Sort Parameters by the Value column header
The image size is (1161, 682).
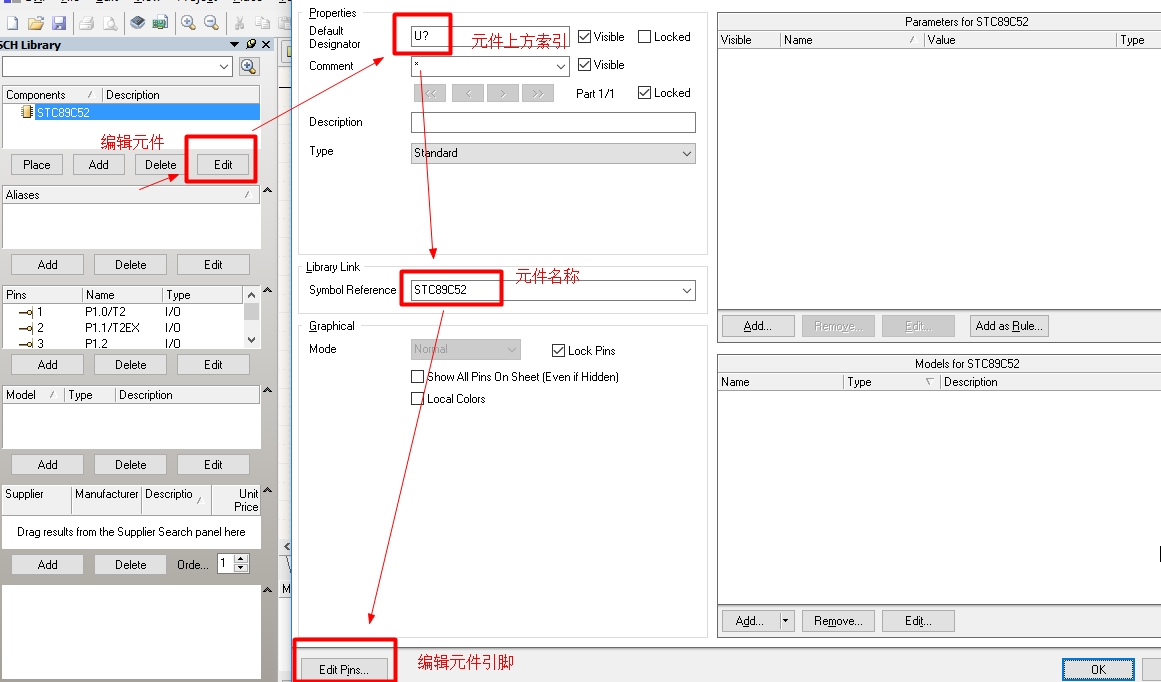[x=1020, y=40]
